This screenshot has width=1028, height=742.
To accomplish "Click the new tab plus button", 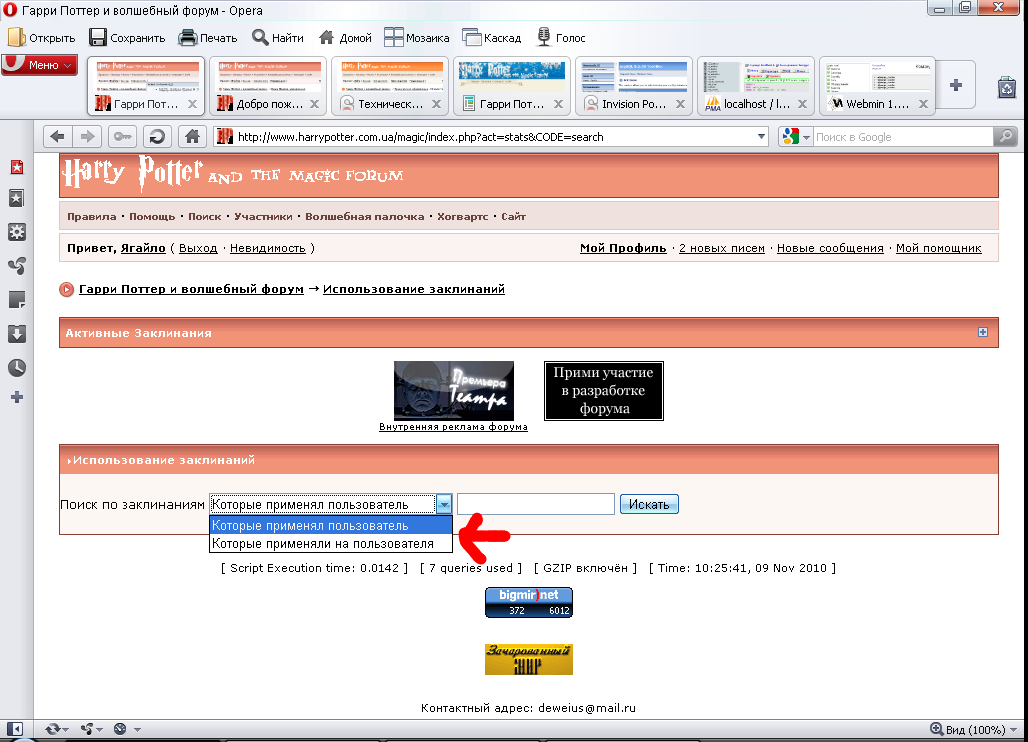I will click(956, 86).
